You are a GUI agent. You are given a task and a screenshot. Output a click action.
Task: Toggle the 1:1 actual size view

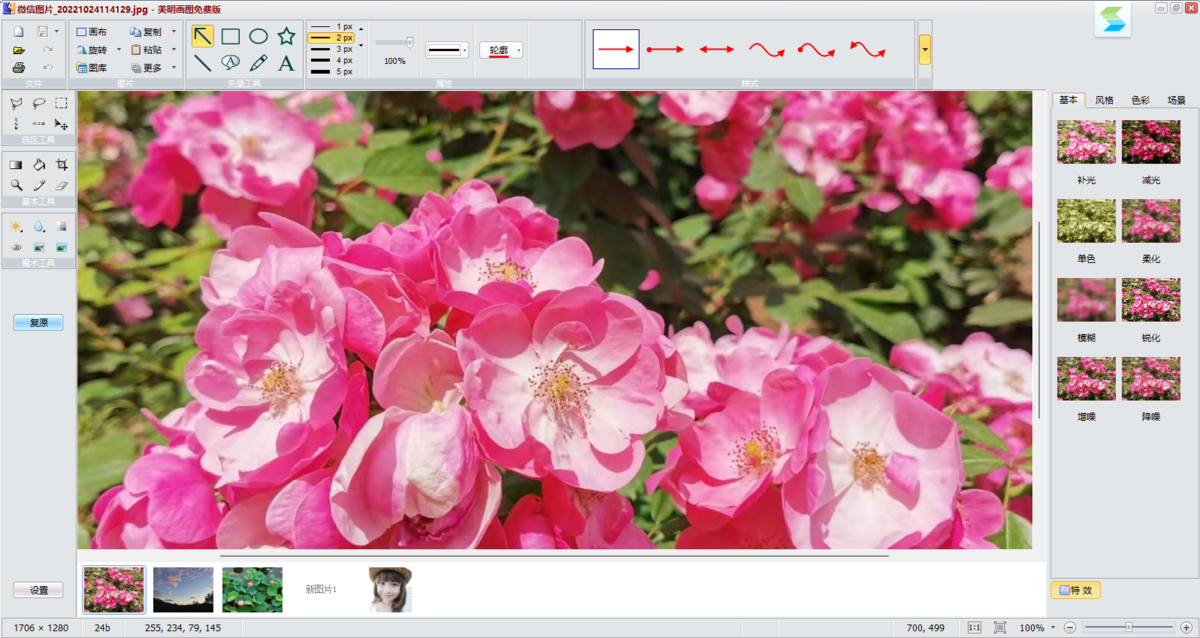pyautogui.click(x=974, y=628)
